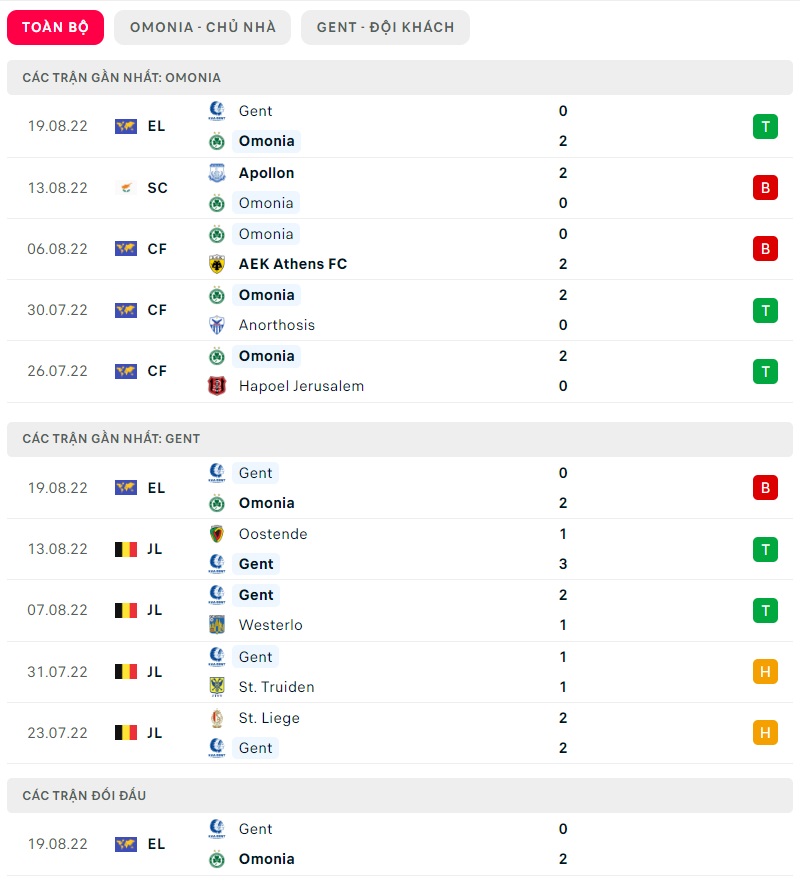Click the green T badge for Anorthosis match
The height and width of the screenshot is (886, 800).
[x=765, y=310]
